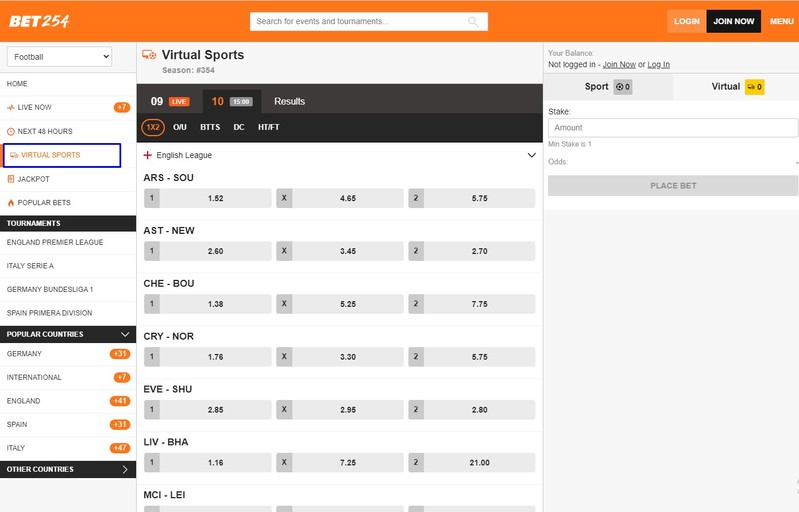Bet CRY - NOR draw at 3.30
The image size is (799, 512).
pos(340,357)
